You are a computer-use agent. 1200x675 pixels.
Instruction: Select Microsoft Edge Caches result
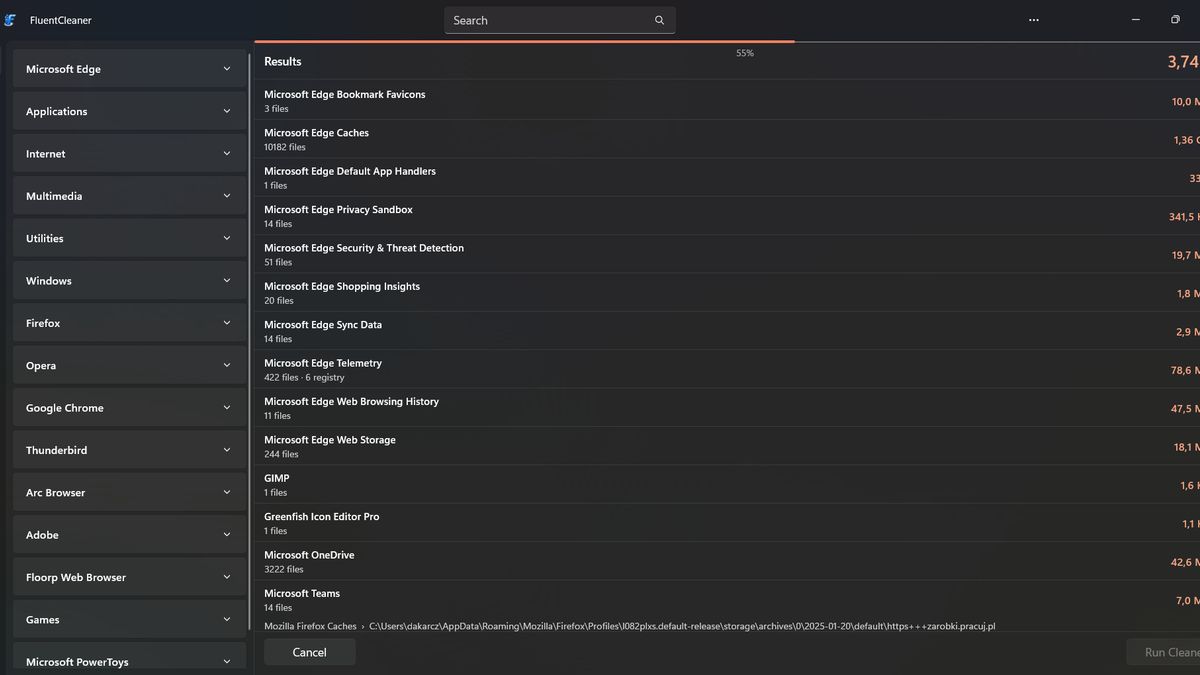tap(727, 139)
